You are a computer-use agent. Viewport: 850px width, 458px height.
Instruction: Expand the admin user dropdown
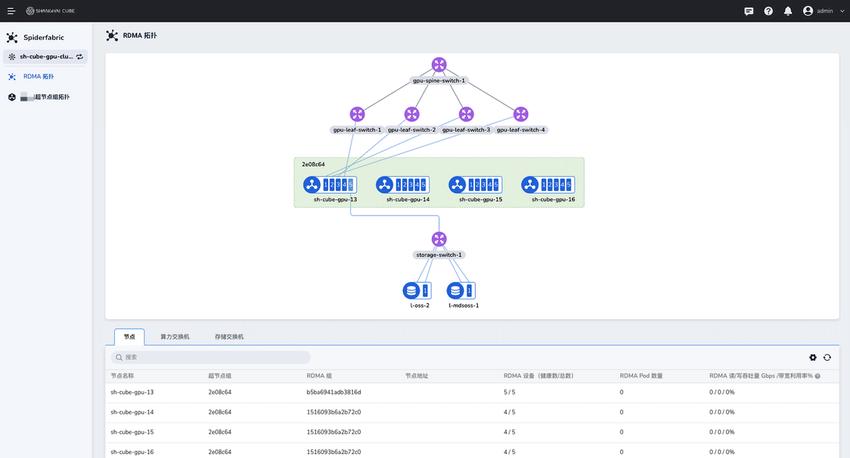822,11
